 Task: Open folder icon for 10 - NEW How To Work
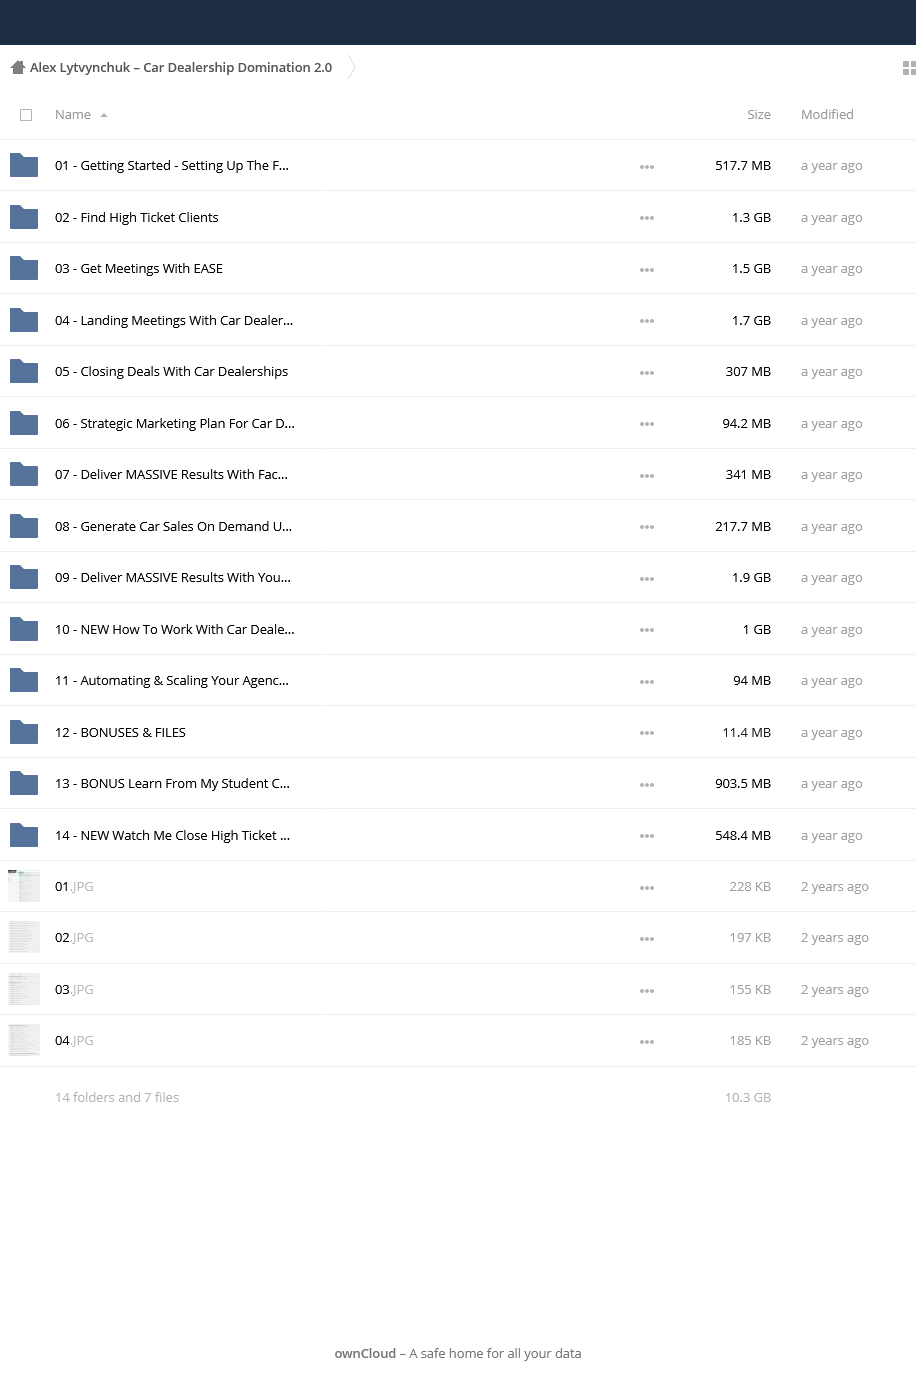point(24,629)
